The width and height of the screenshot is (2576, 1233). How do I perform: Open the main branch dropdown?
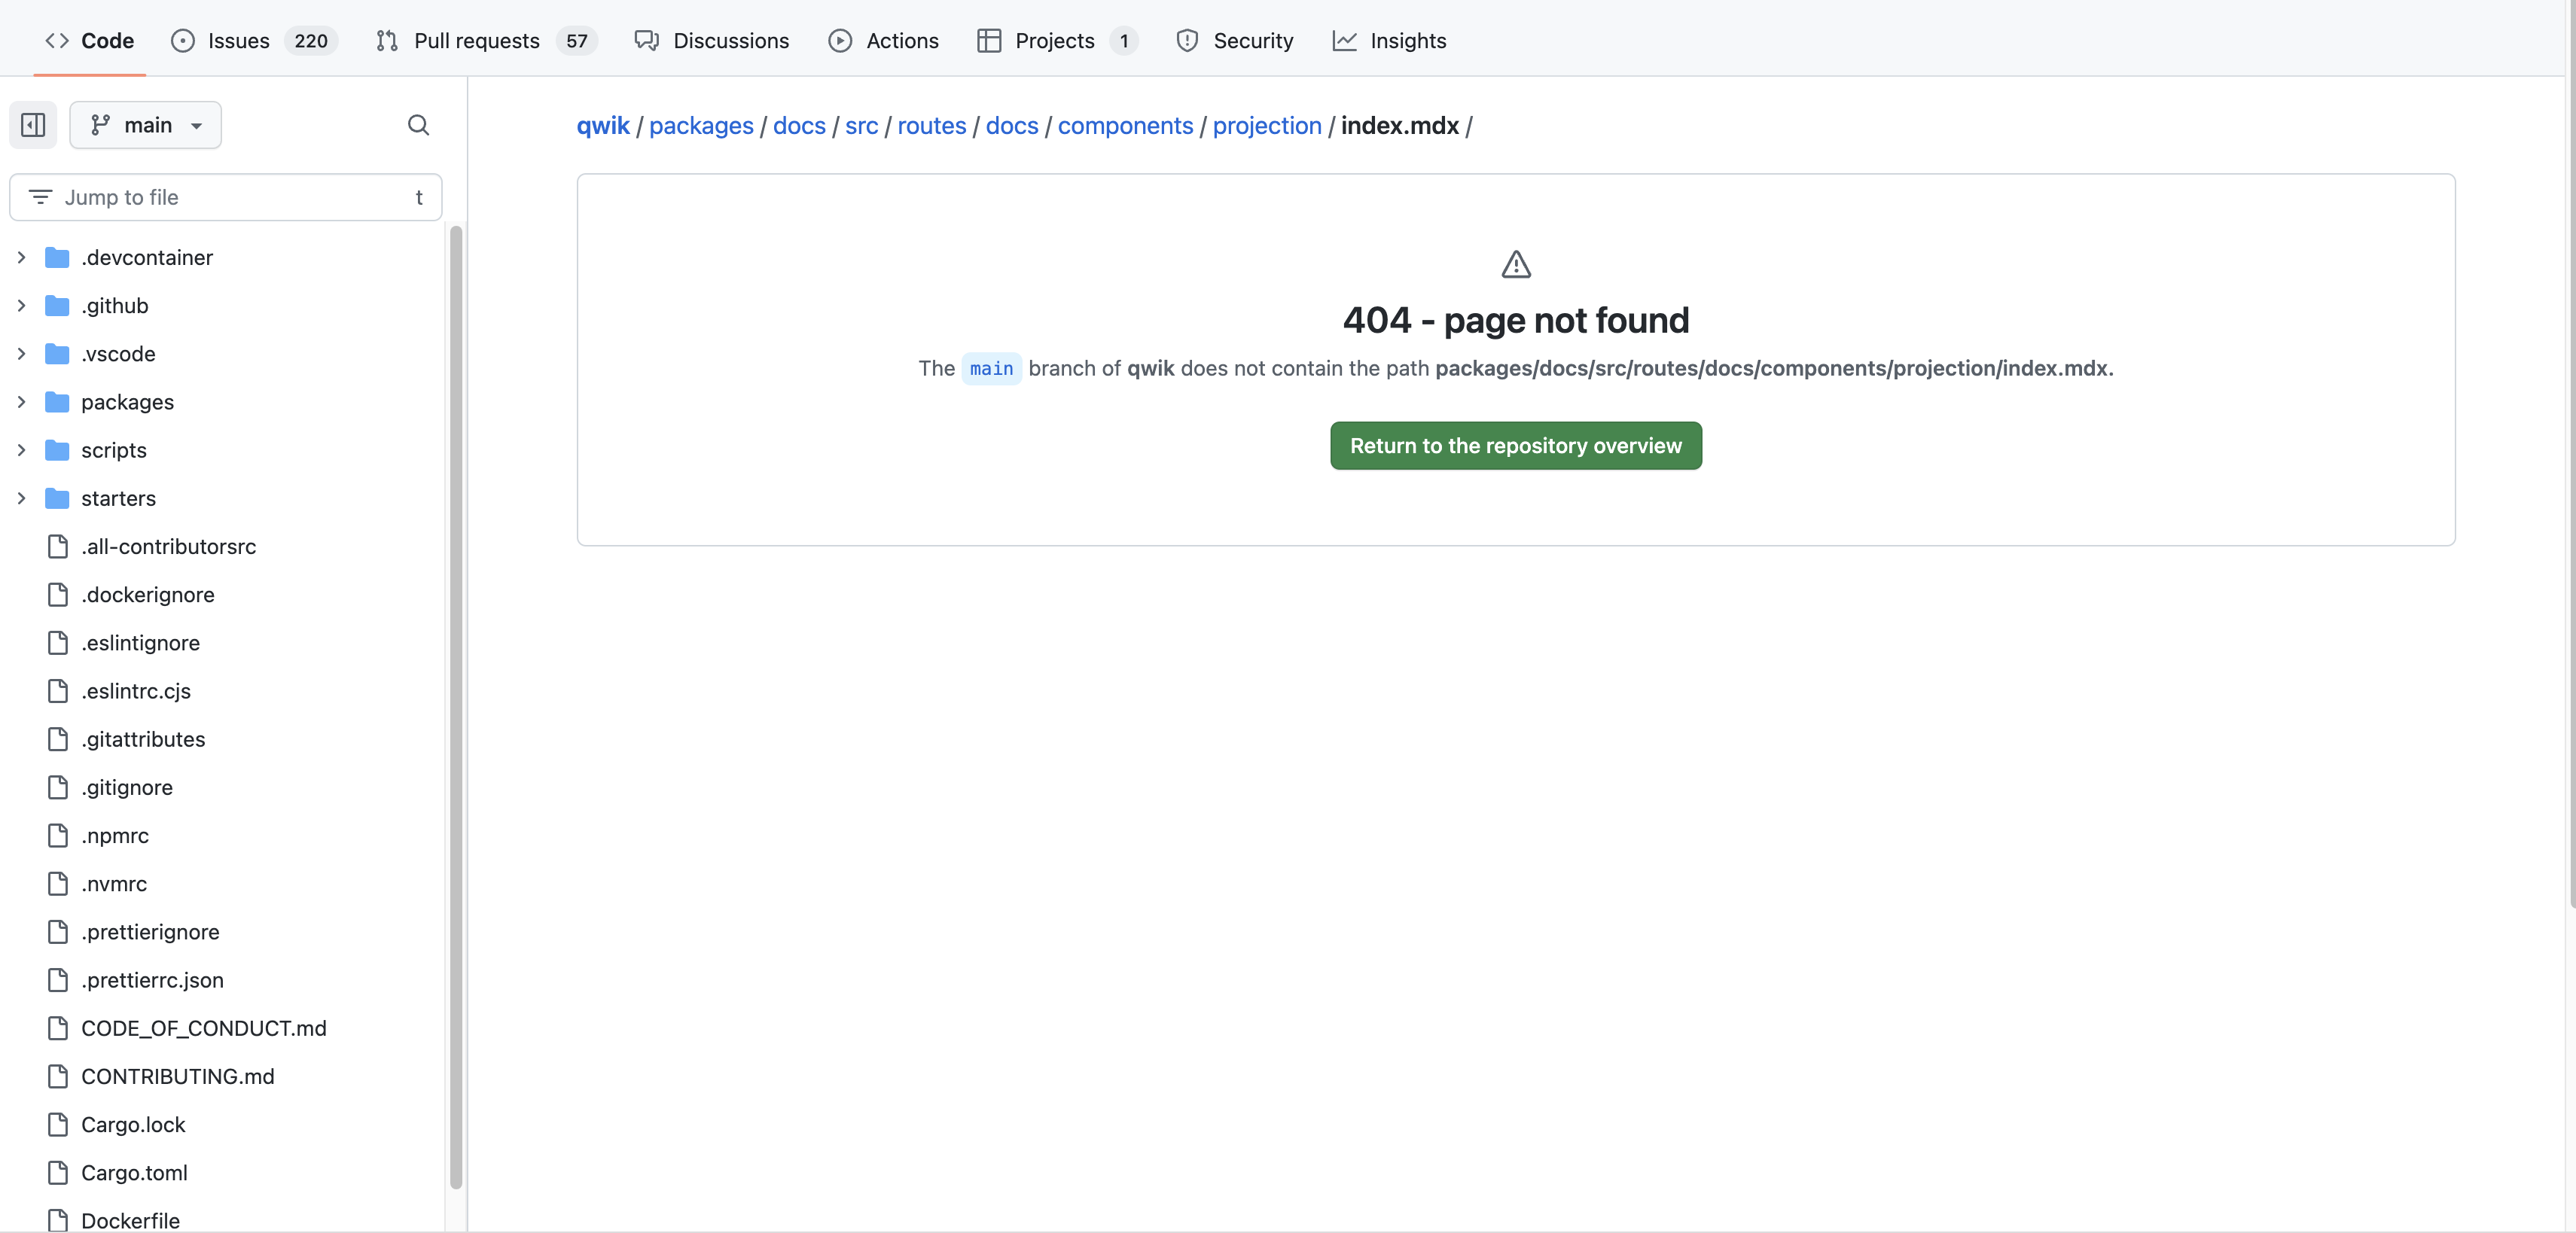[146, 124]
